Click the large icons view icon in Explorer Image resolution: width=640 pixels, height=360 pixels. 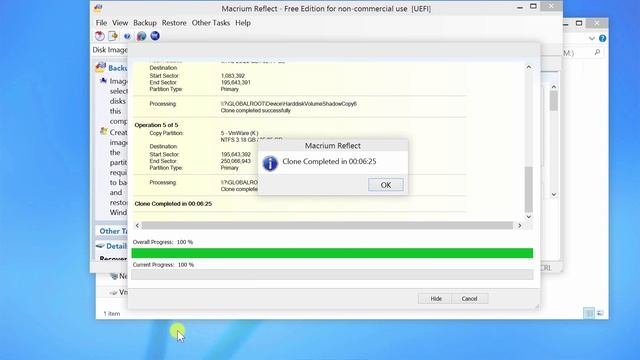point(600,313)
